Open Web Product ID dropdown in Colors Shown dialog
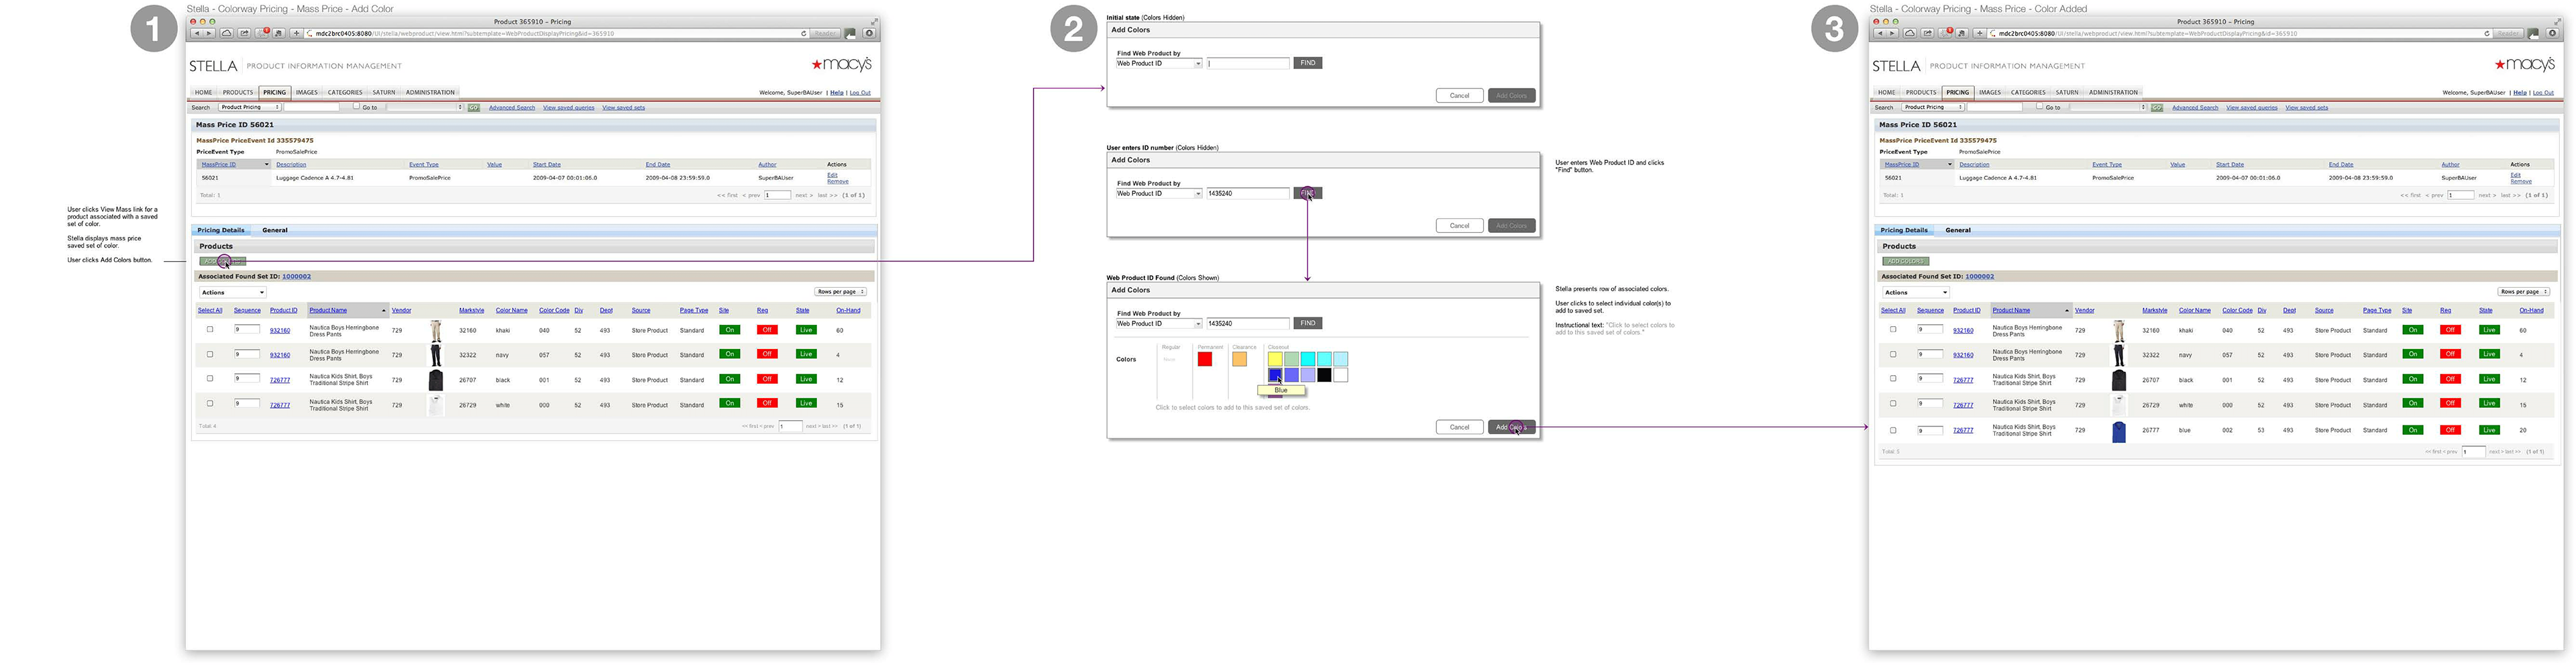This screenshot has height=665, width=2576. coord(1159,323)
